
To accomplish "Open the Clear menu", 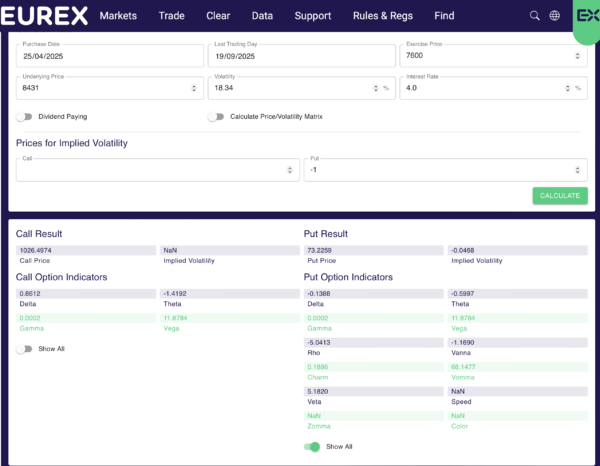I will point(218,16).
